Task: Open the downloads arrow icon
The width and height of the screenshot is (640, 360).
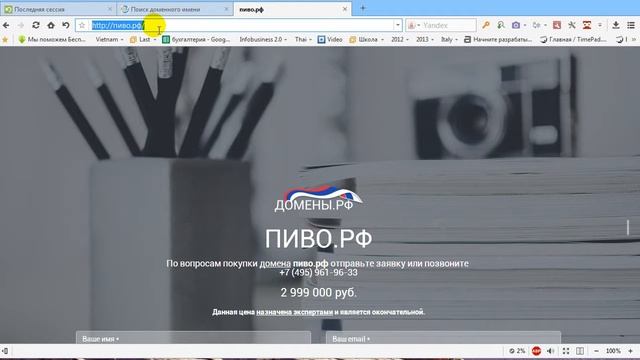Action: (x=616, y=25)
